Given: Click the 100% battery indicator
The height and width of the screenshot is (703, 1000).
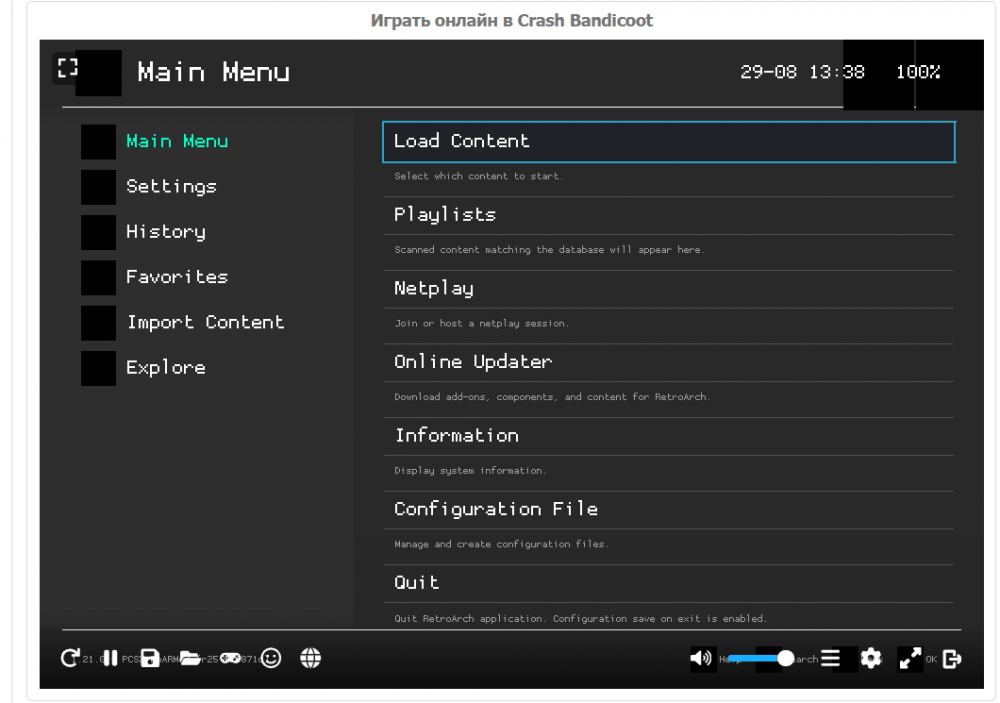Looking at the screenshot, I should point(918,72).
